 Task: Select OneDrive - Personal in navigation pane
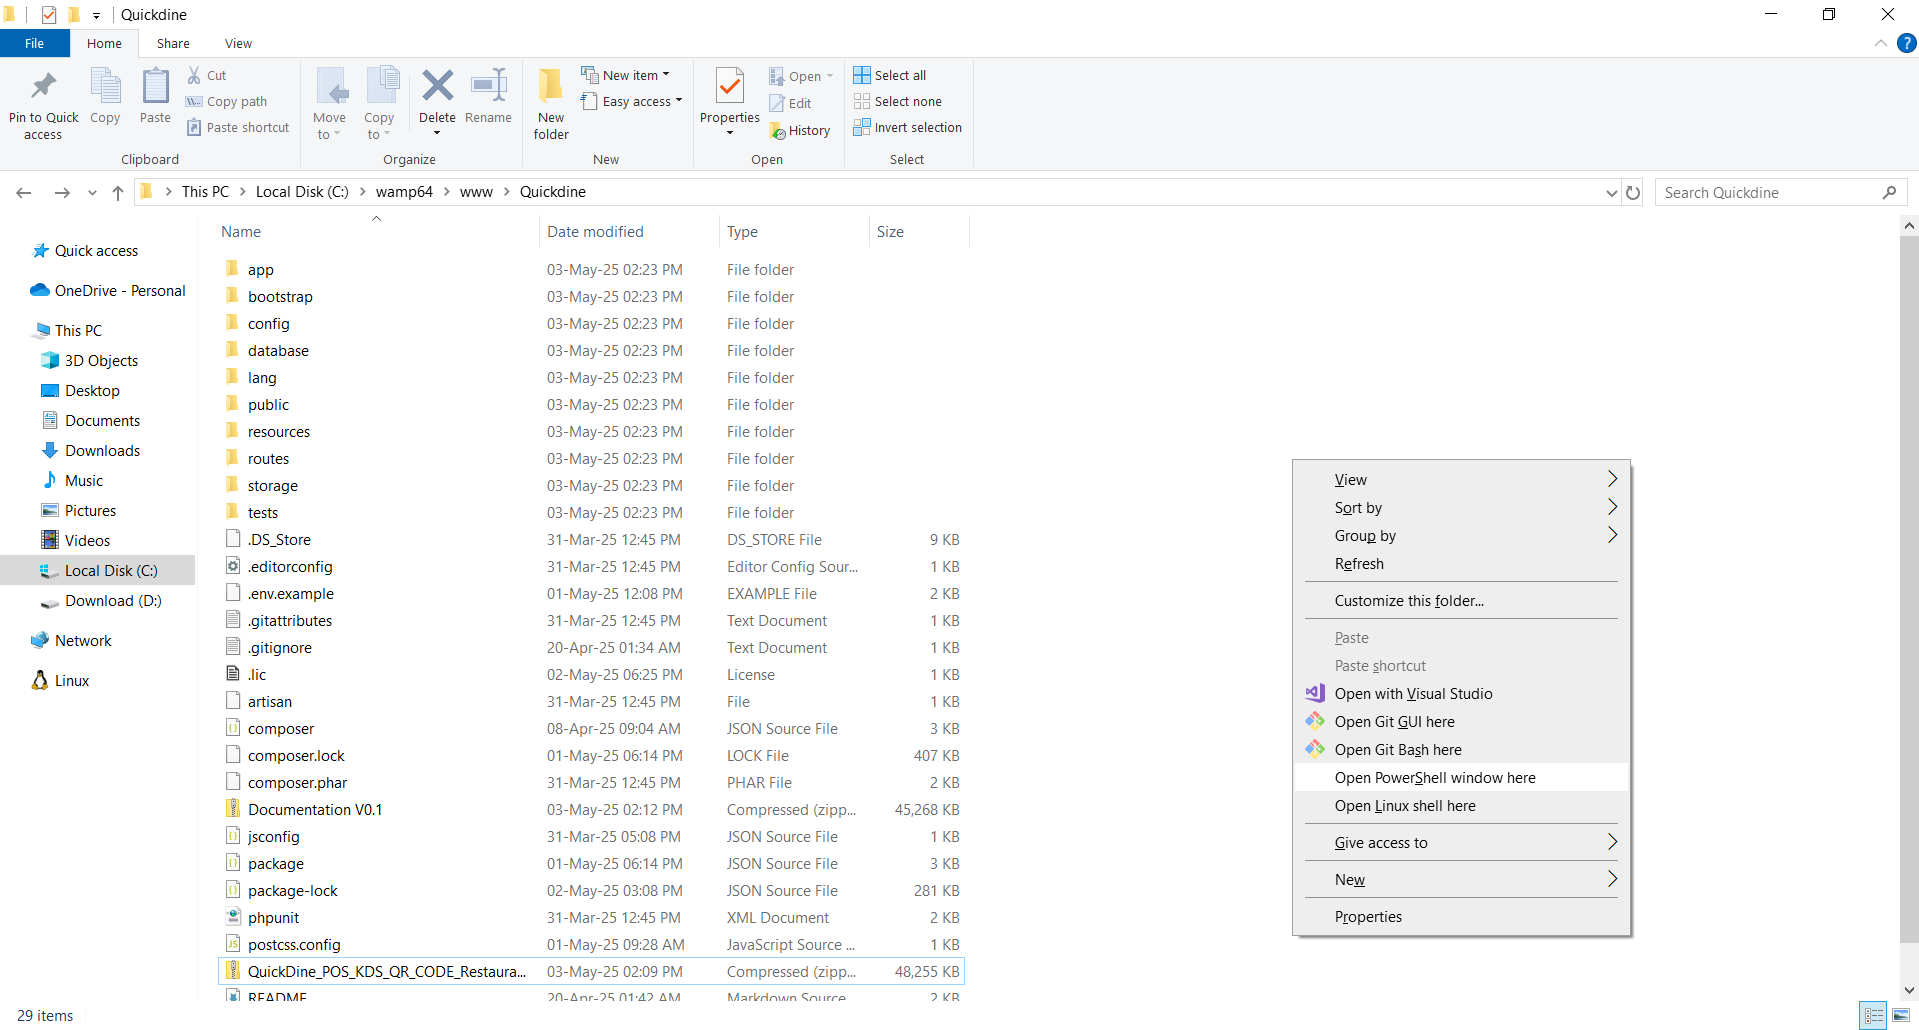point(120,290)
